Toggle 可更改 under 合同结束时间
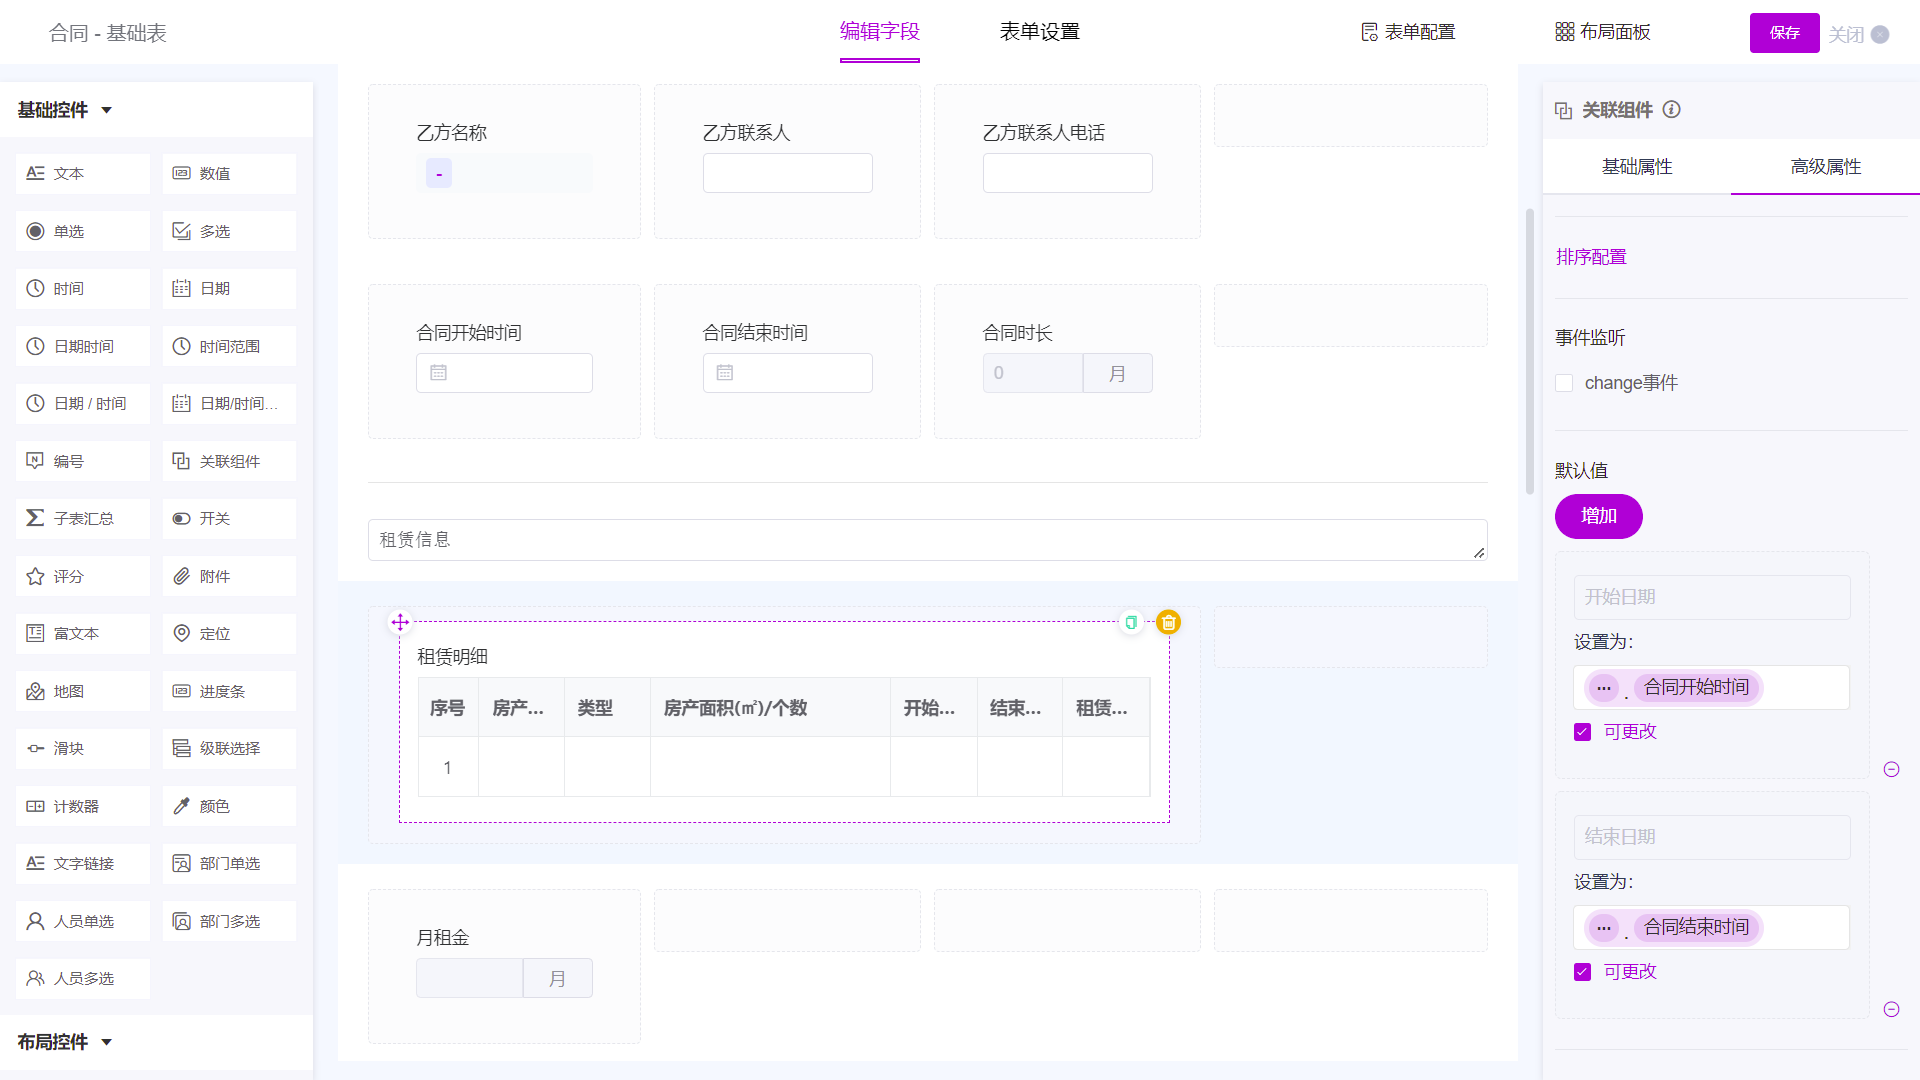This screenshot has height=1080, width=1920. click(1582, 972)
